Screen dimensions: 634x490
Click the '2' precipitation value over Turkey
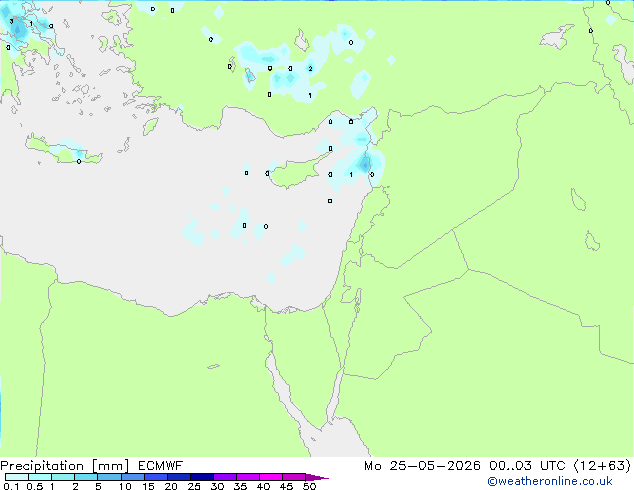tap(310, 68)
